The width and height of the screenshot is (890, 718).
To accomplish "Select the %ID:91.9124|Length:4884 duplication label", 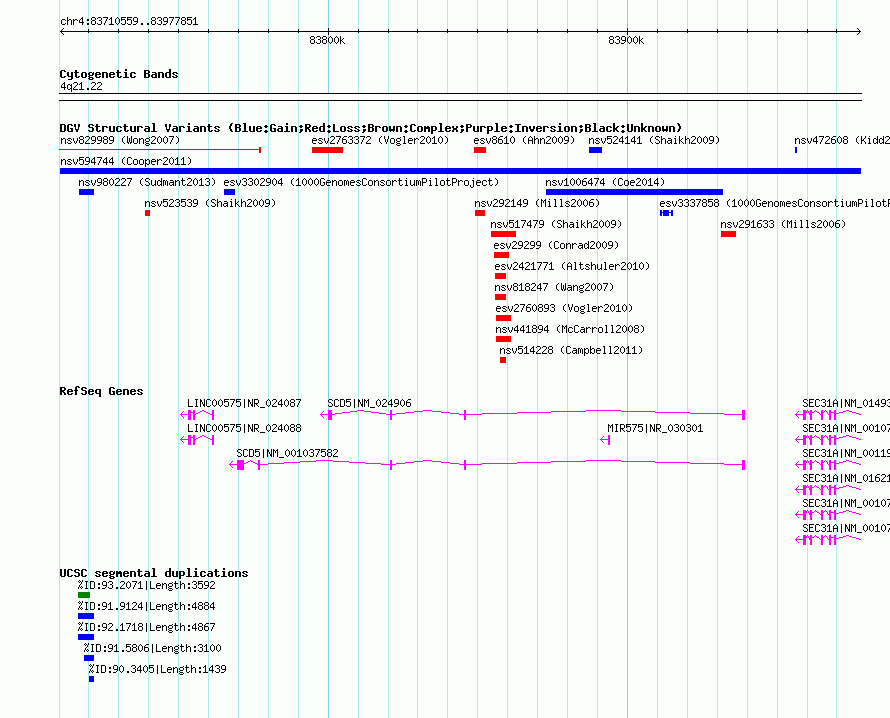I will coord(146,606).
